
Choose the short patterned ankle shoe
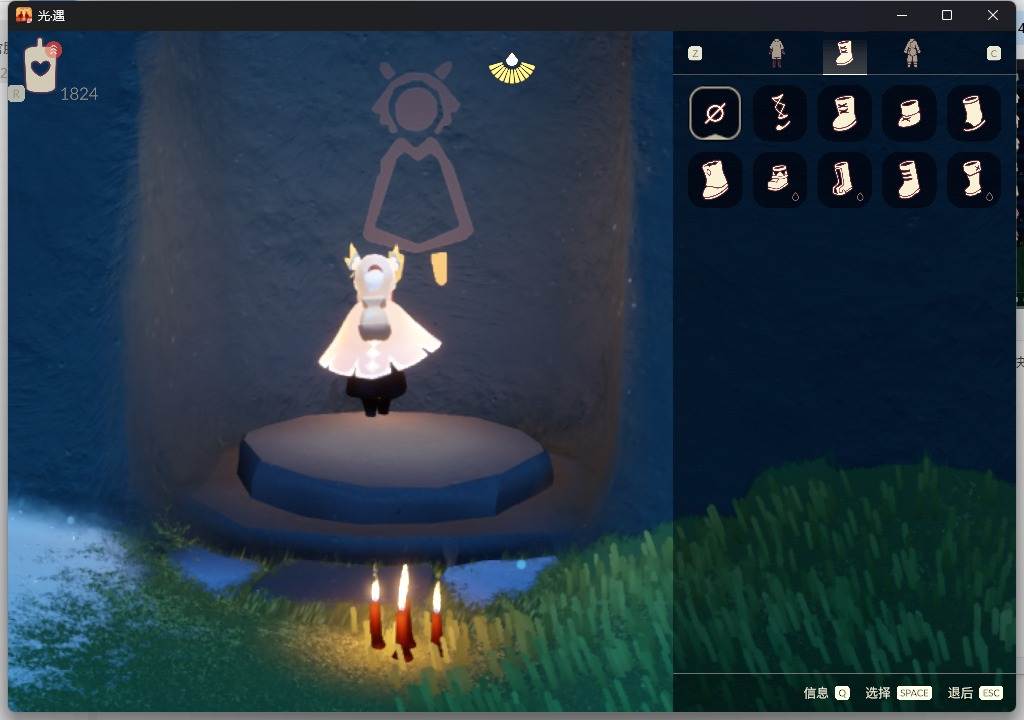(780, 180)
